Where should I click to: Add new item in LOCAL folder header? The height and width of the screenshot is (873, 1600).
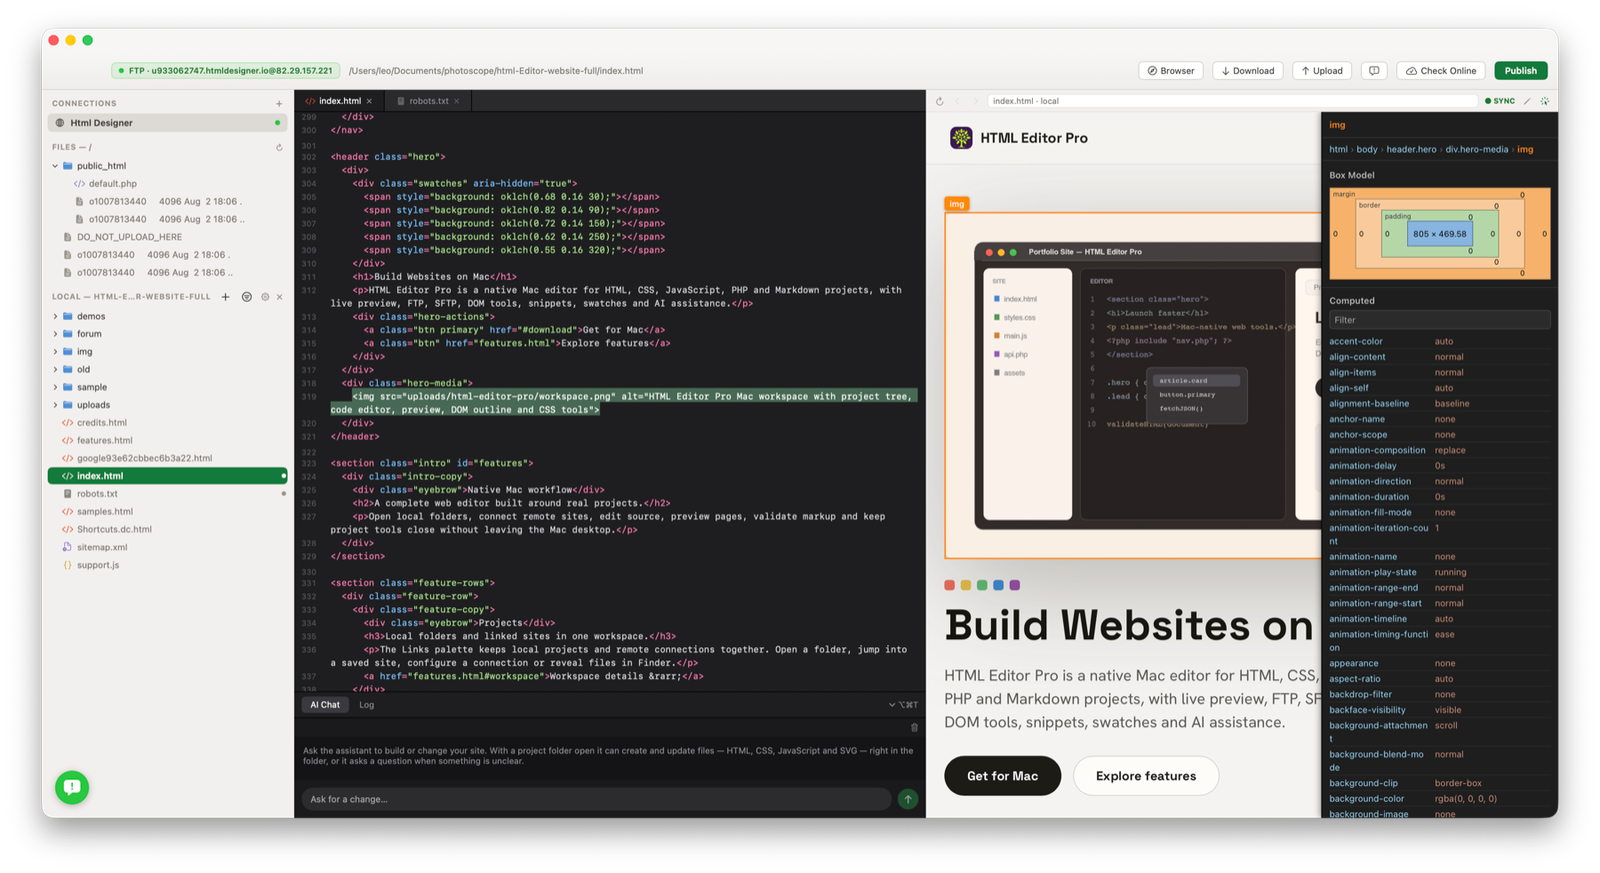tap(225, 297)
